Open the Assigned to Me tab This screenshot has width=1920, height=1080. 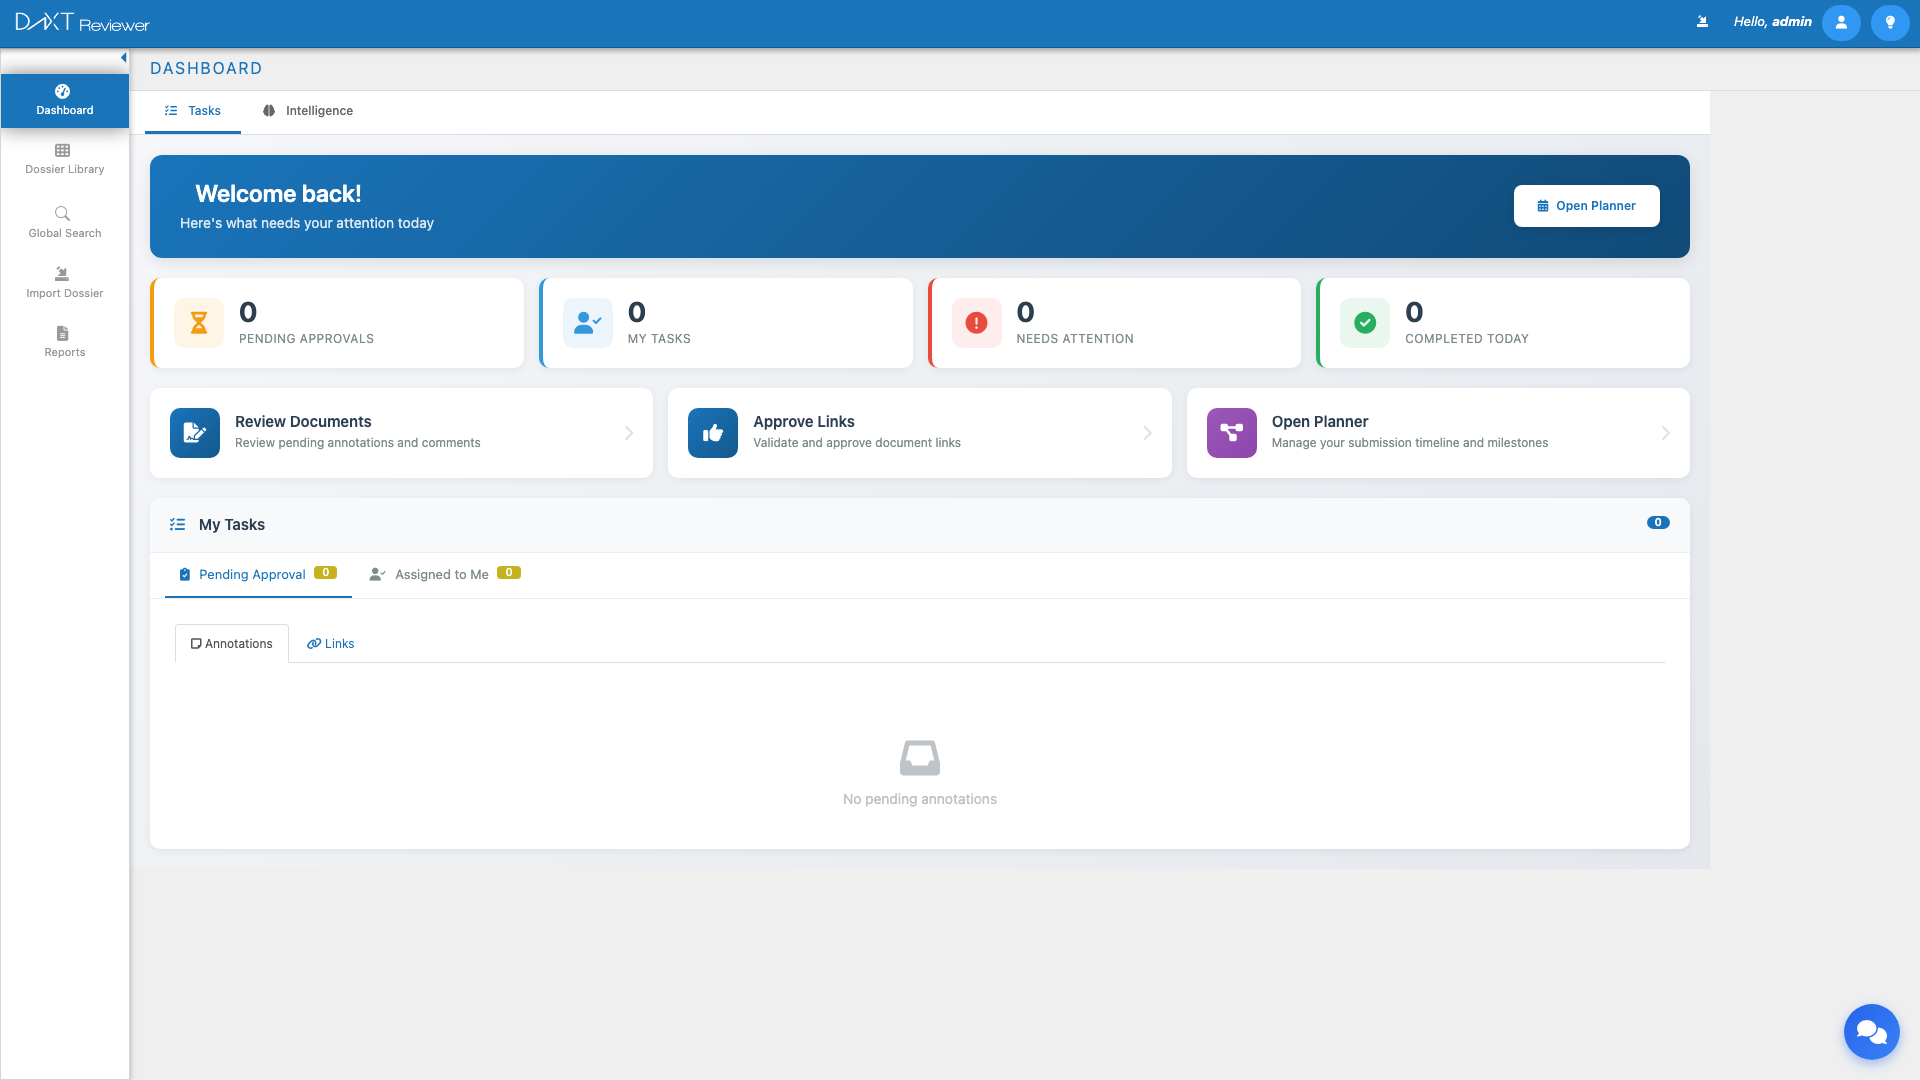coord(442,574)
